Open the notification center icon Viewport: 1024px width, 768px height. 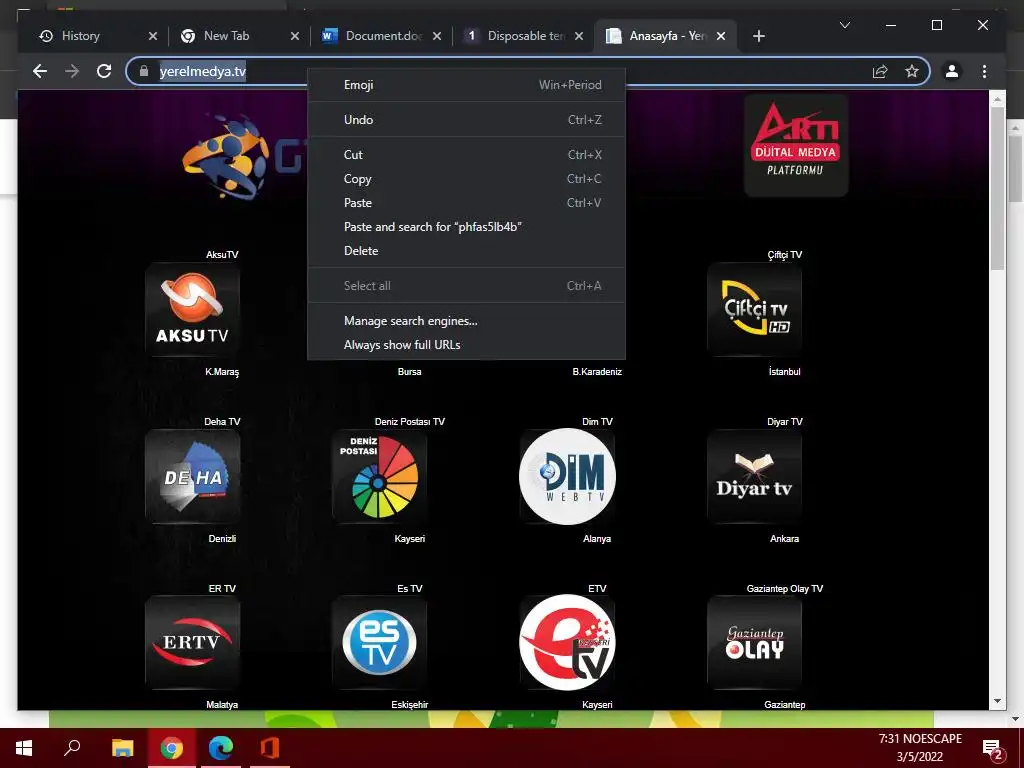[993, 749]
